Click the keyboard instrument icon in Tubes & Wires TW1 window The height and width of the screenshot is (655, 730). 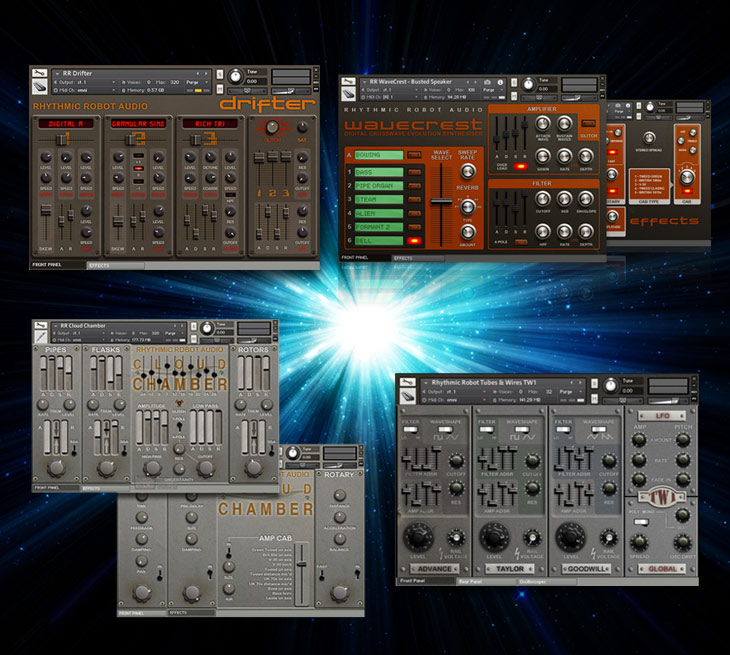(x=407, y=397)
